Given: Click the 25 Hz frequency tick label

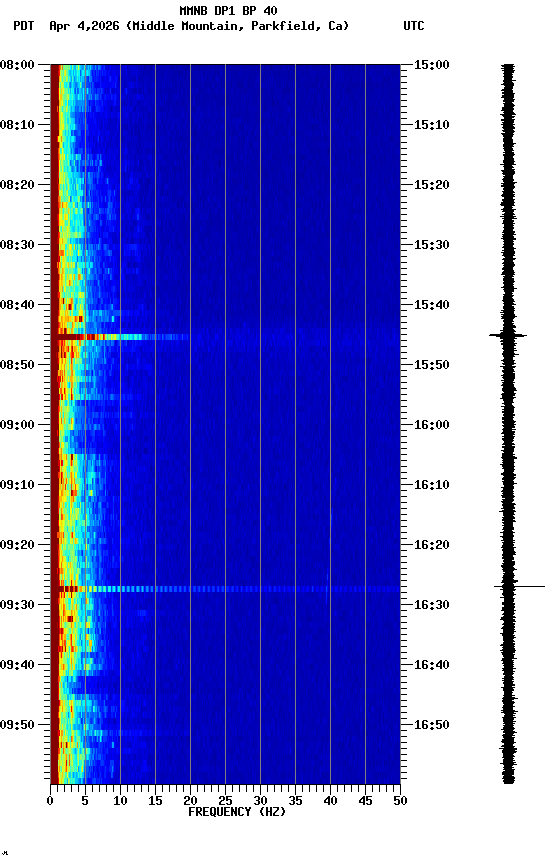Looking at the screenshot, I should [225, 801].
